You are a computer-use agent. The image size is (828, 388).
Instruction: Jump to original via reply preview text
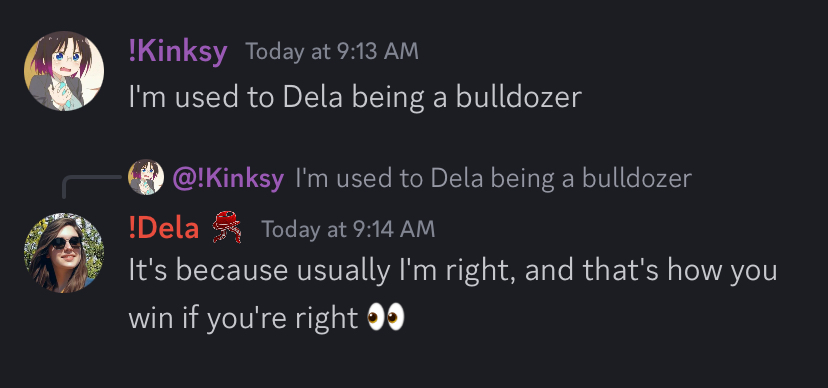point(494,178)
